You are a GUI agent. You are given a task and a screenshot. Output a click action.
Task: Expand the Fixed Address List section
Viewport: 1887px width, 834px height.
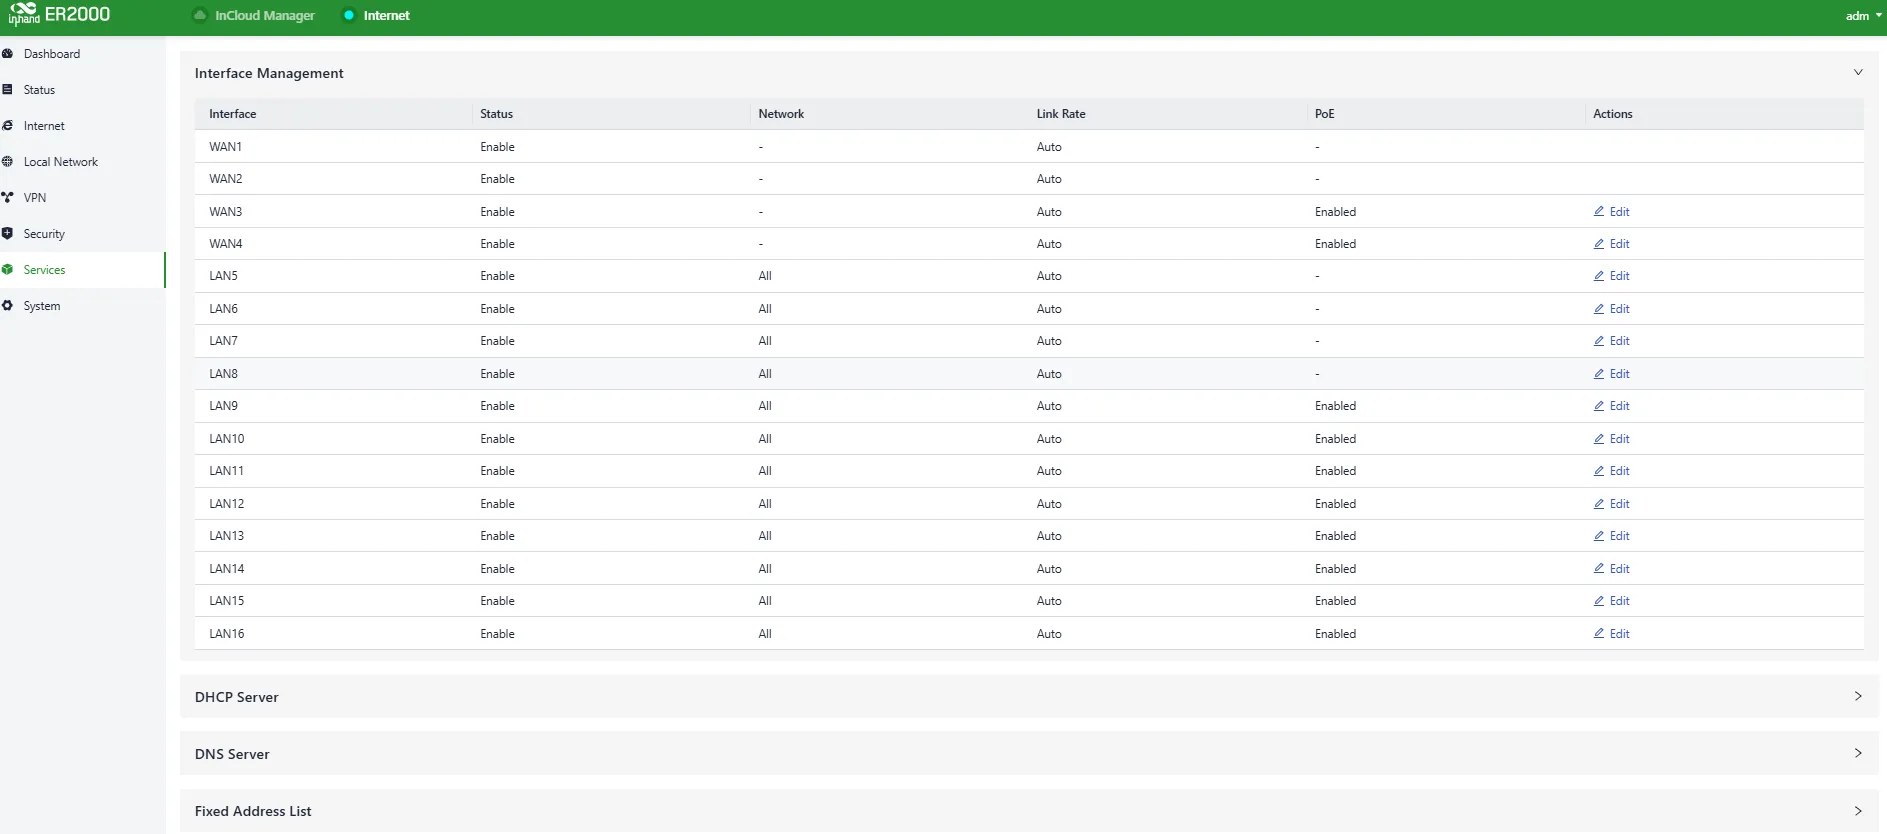point(1858,811)
